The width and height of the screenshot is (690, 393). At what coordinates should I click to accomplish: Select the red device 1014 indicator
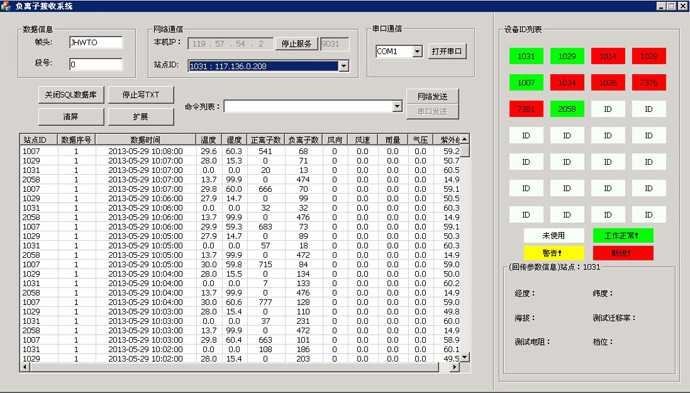tap(608, 56)
